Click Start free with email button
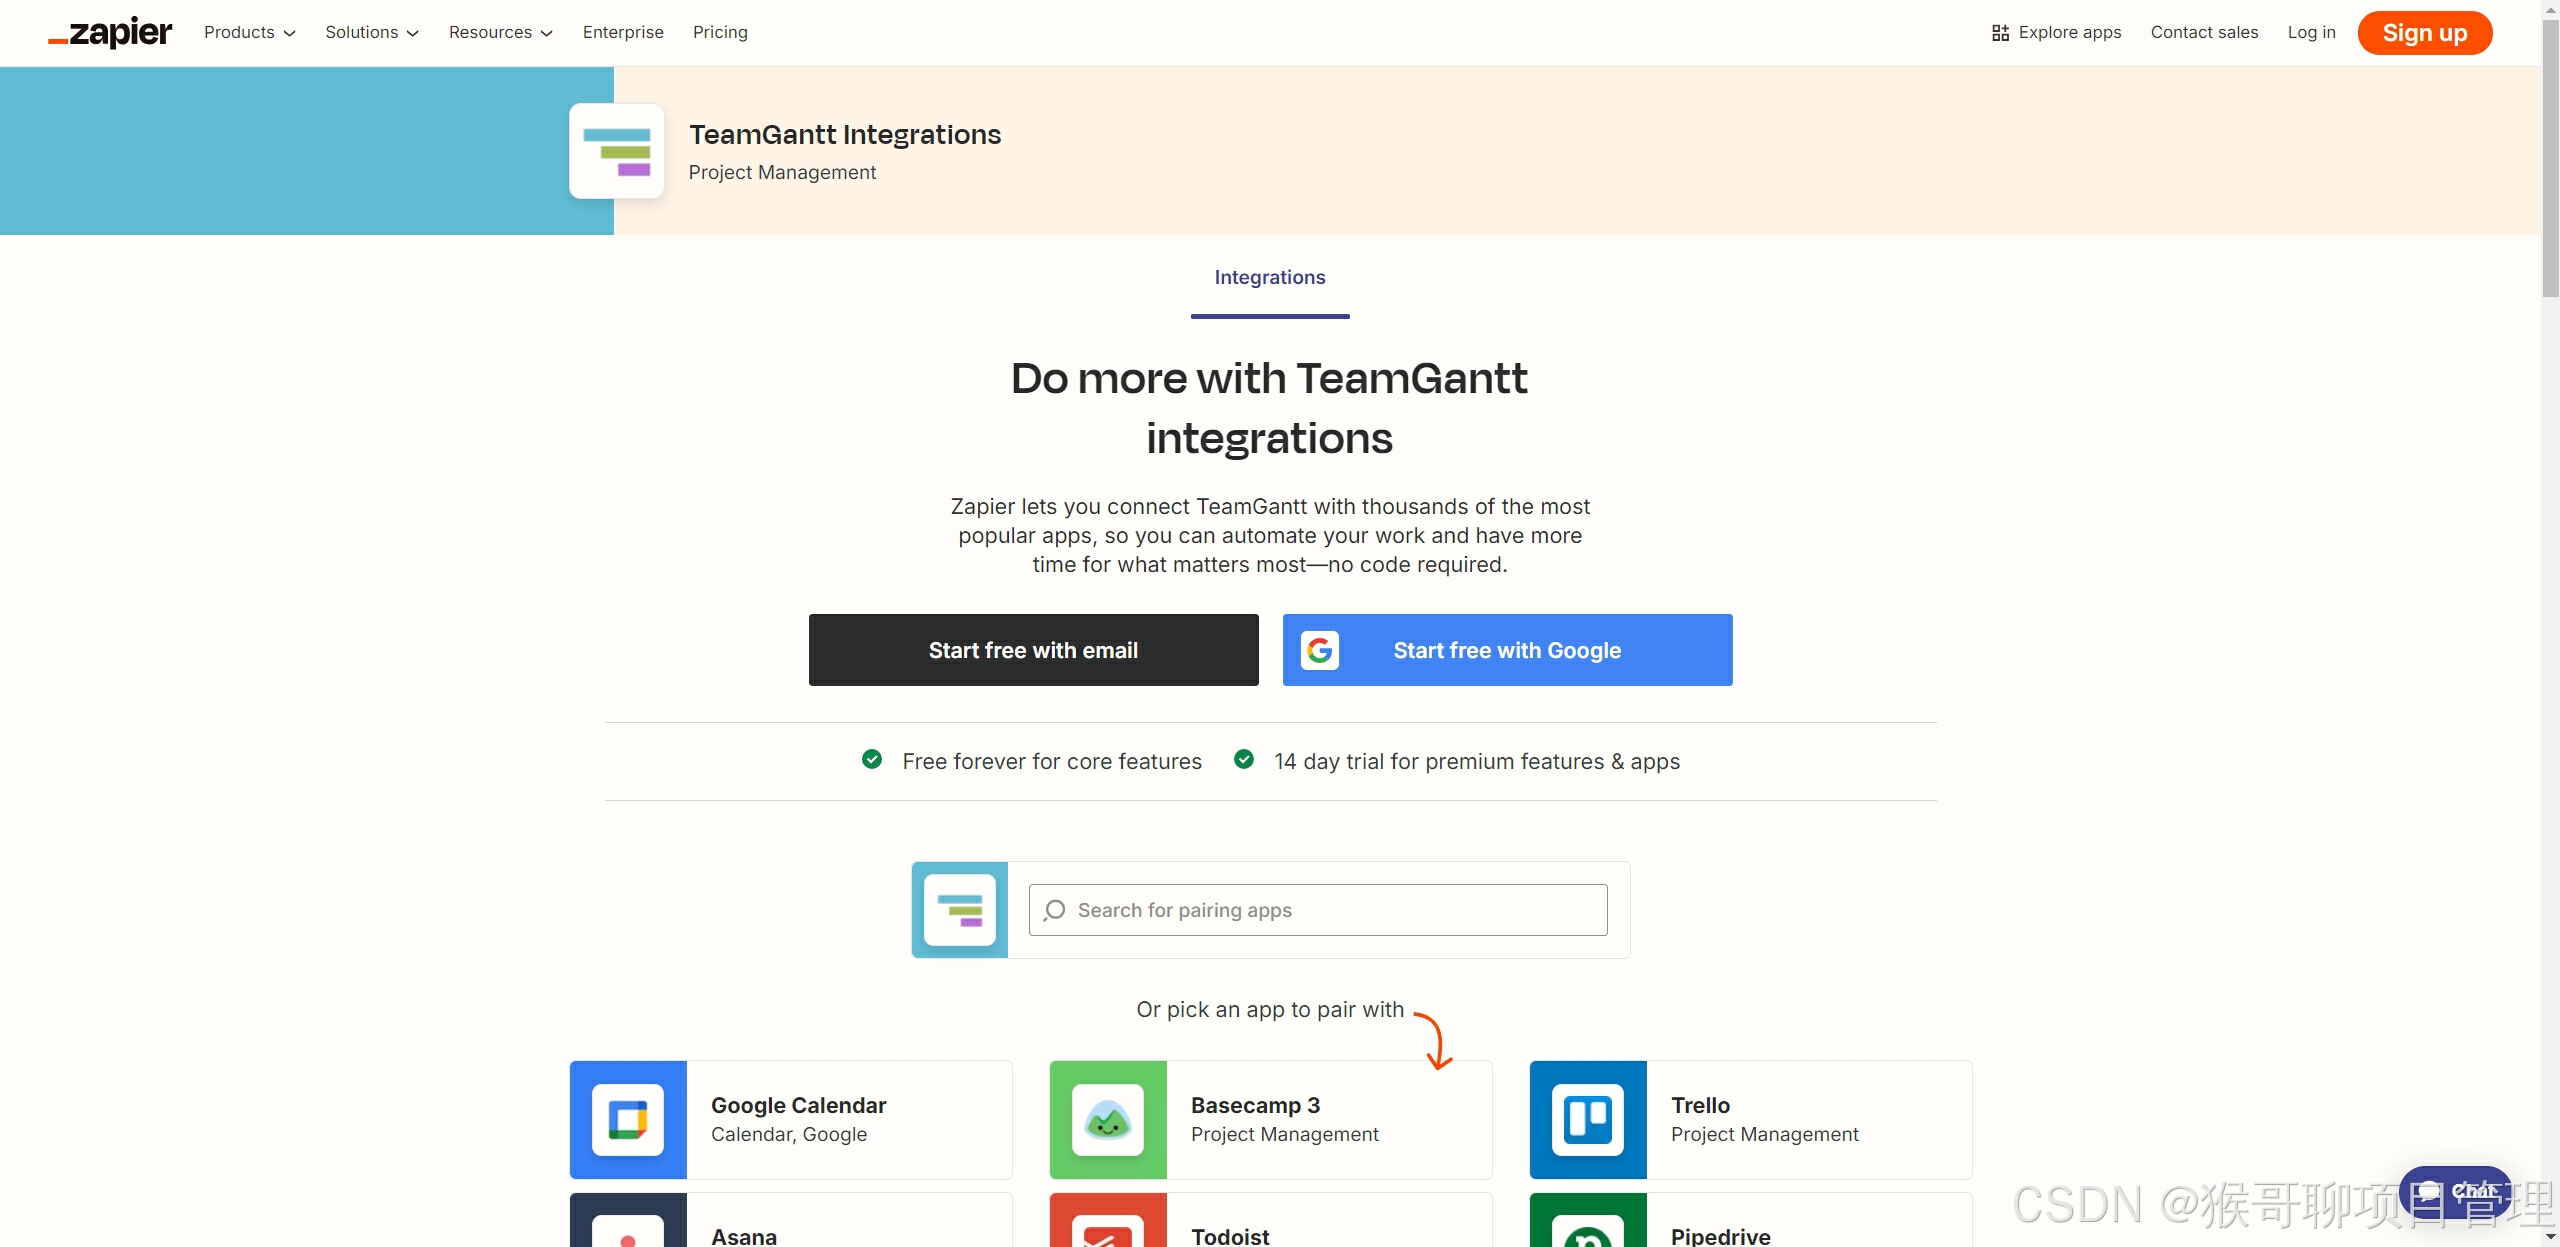This screenshot has height=1247, width=2560. pyautogui.click(x=1033, y=650)
